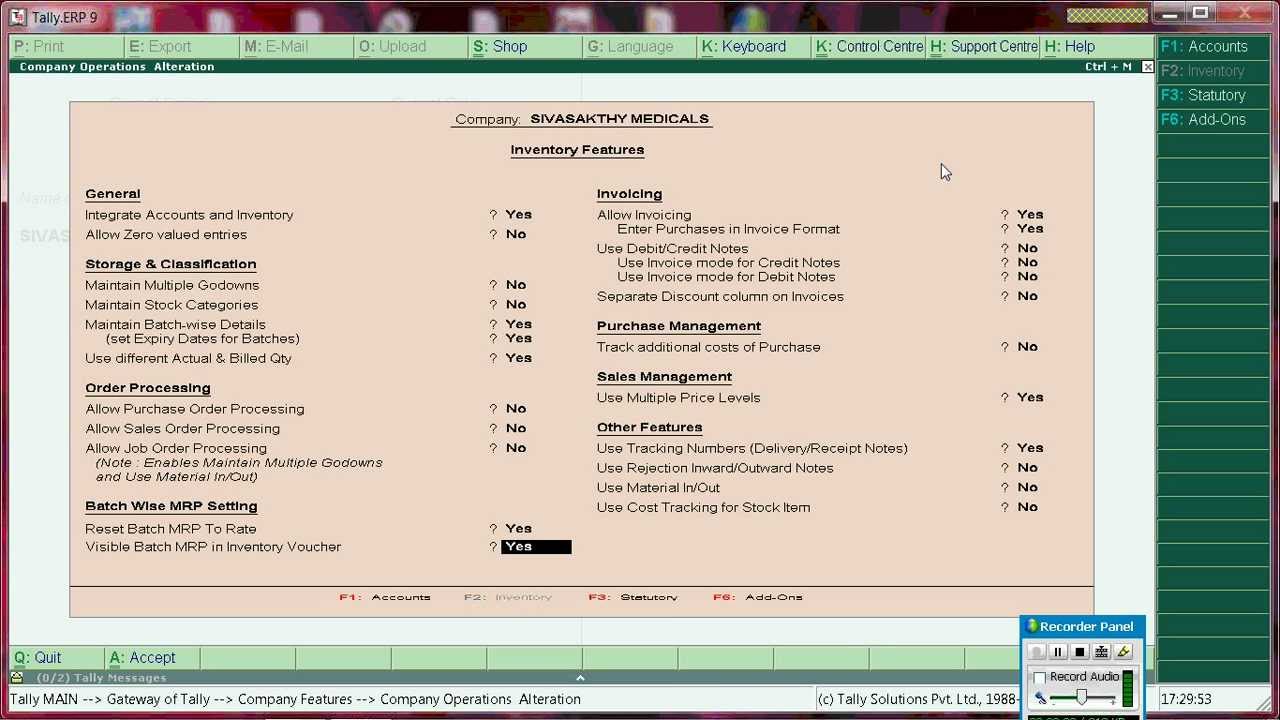Click the 17:29:53 clock display

pyautogui.click(x=1186, y=699)
